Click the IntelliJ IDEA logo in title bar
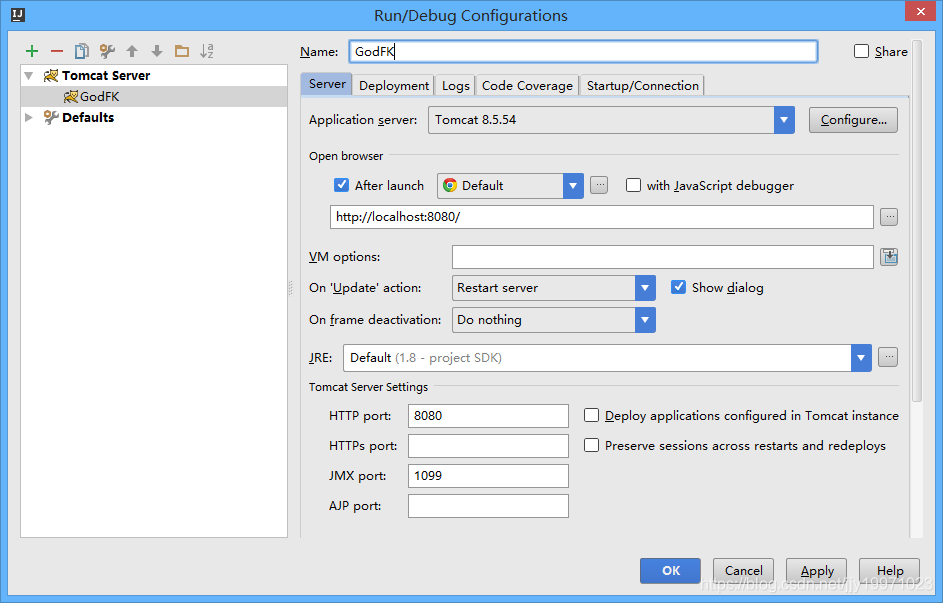 tap(18, 14)
